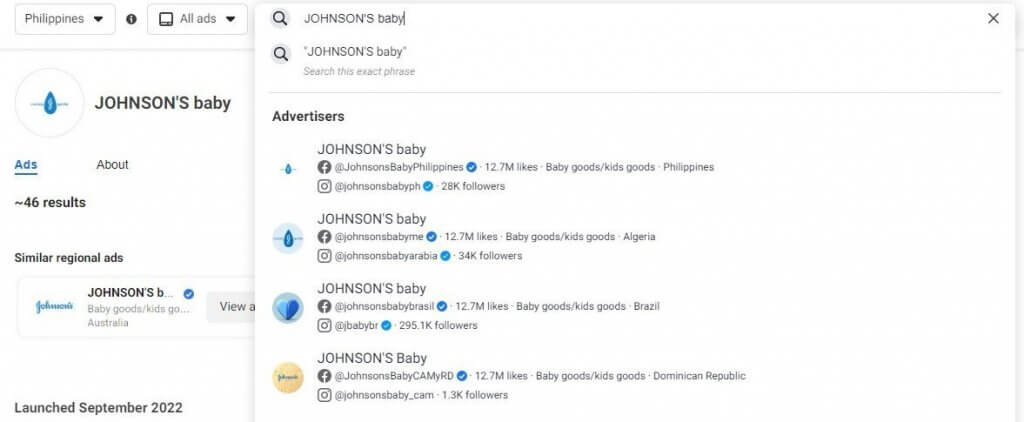Click Facebook icon beside @JohnsonsBabyPhilippines
Viewport: 1024px width, 422px height.
point(325,167)
